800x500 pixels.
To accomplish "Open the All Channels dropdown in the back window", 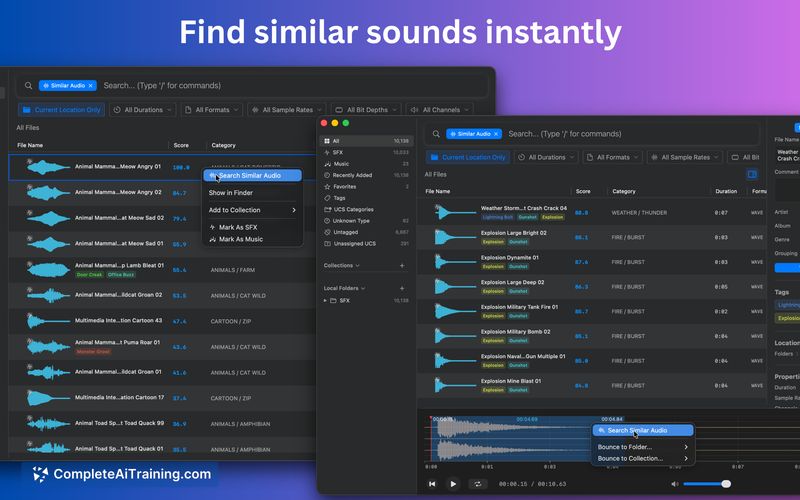I will [x=439, y=110].
